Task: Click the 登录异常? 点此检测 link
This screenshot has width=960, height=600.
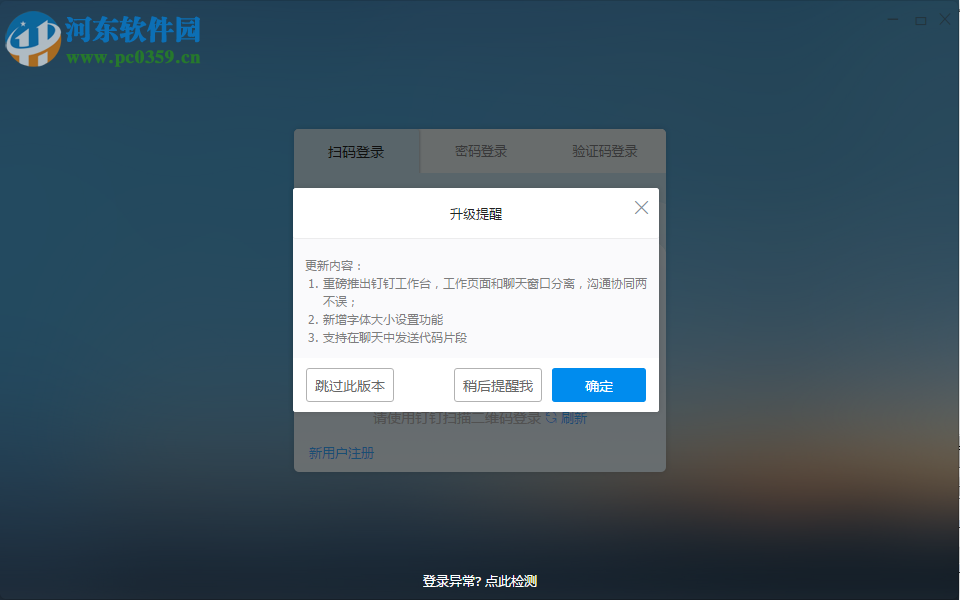Action: pos(479,581)
